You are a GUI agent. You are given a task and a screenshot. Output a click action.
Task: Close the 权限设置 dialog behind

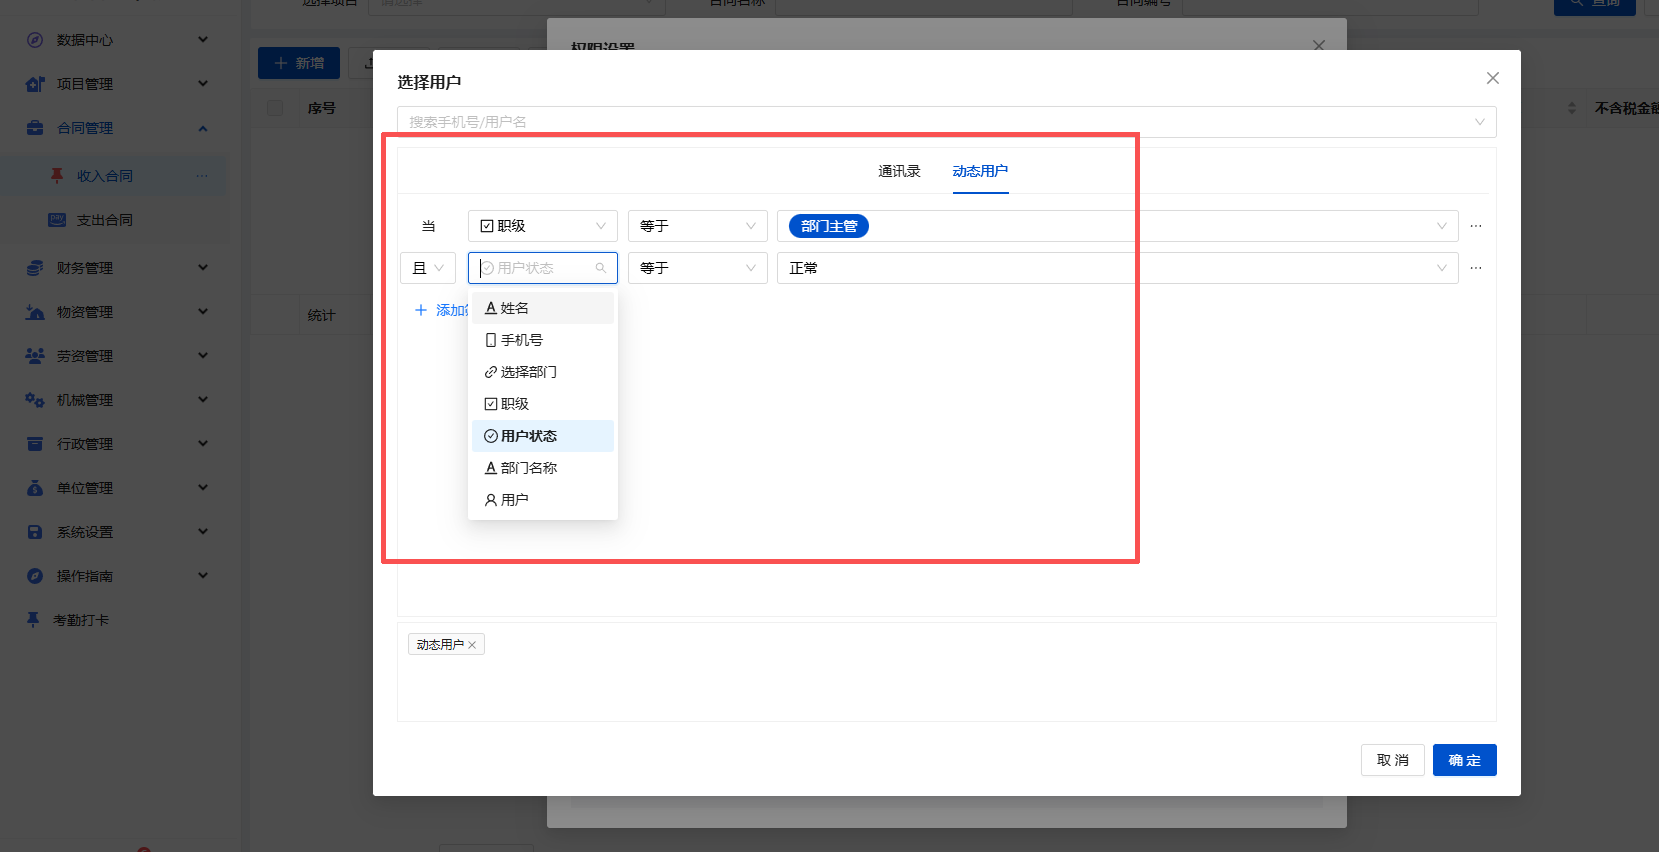[x=1319, y=45]
